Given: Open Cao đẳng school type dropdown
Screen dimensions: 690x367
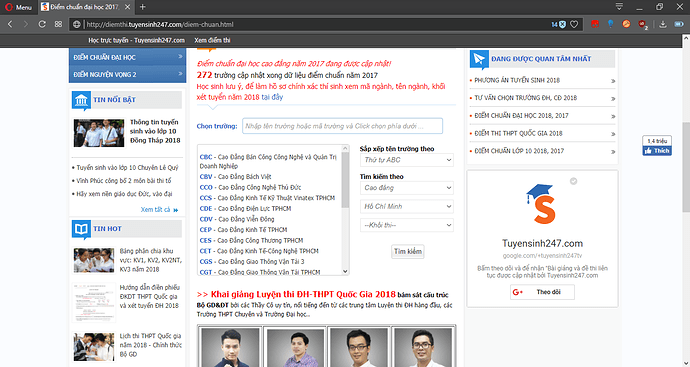Looking at the screenshot, I should [407, 188].
